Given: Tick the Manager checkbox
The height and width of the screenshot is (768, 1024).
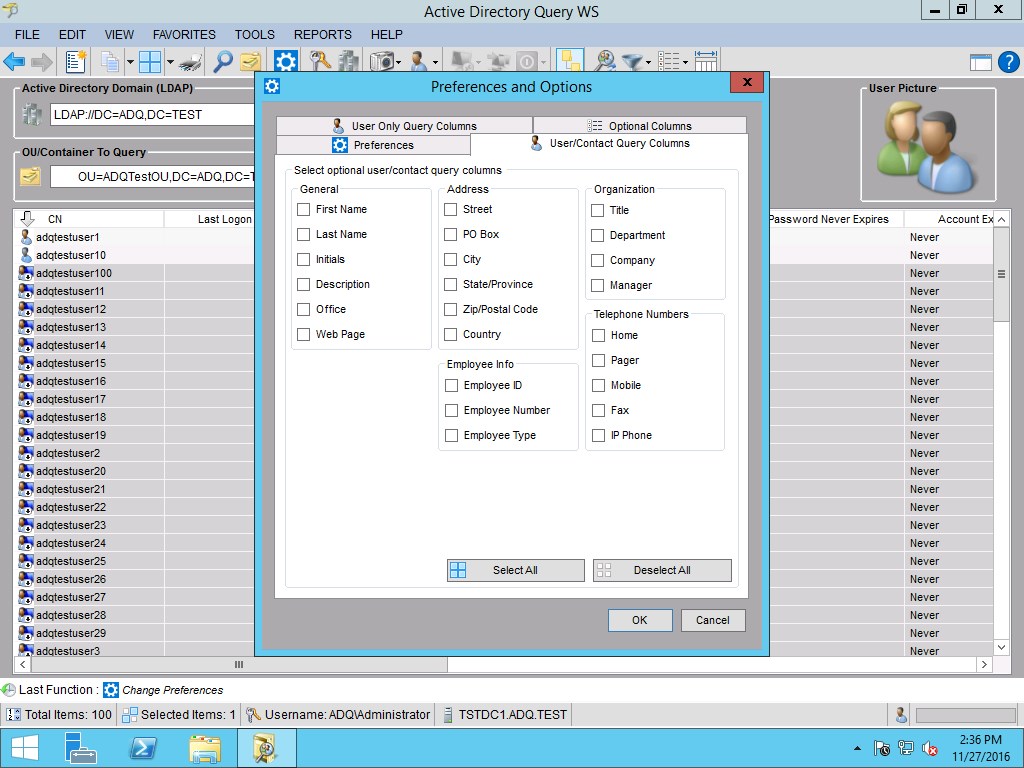Looking at the screenshot, I should [x=598, y=285].
